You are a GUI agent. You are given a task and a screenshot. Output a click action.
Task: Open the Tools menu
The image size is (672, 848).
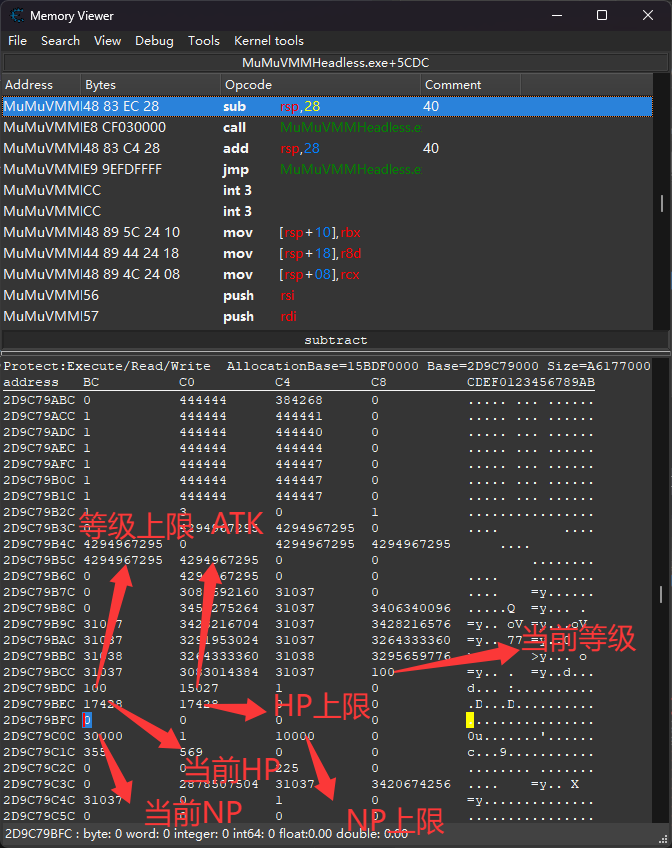tap(203, 41)
